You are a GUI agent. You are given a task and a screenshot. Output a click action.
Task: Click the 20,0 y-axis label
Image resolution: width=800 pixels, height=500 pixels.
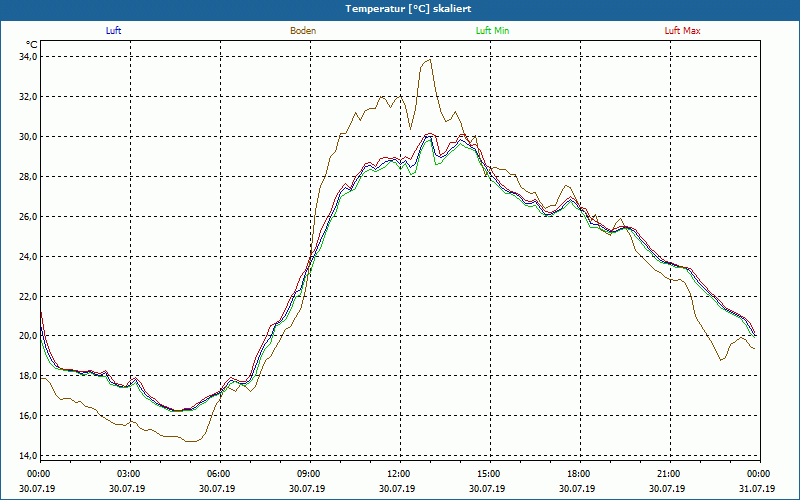(x=26, y=336)
